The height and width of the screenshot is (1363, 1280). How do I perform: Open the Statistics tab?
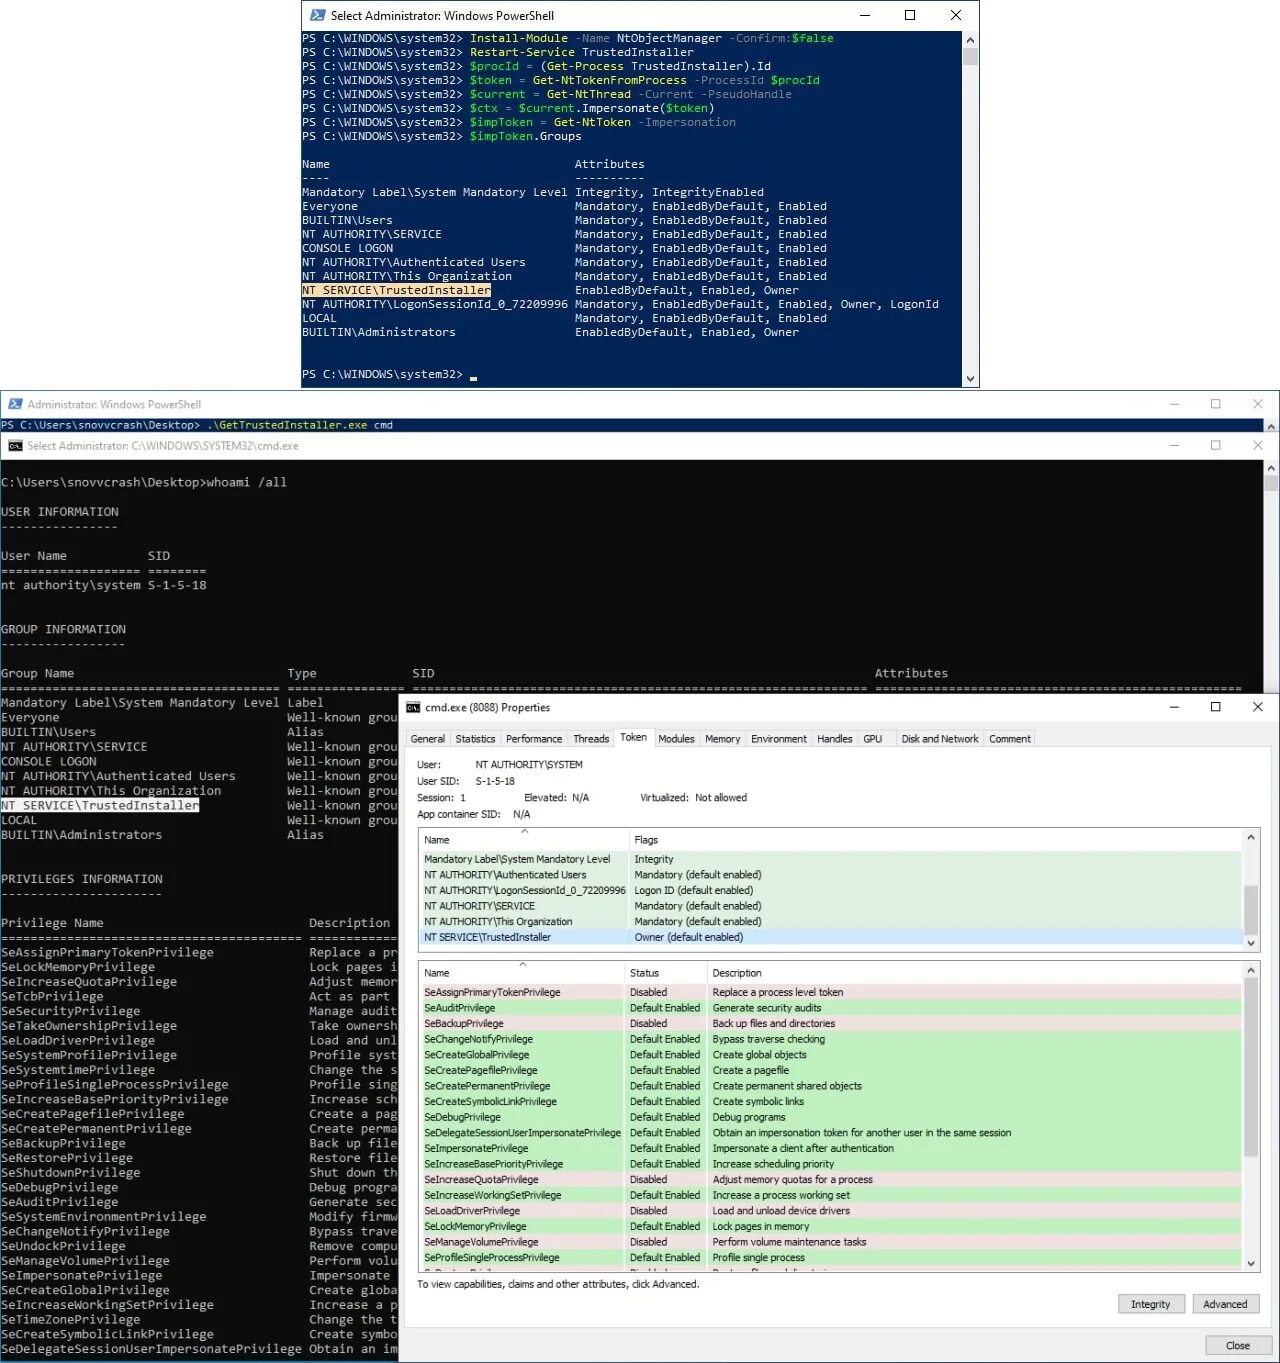(475, 739)
